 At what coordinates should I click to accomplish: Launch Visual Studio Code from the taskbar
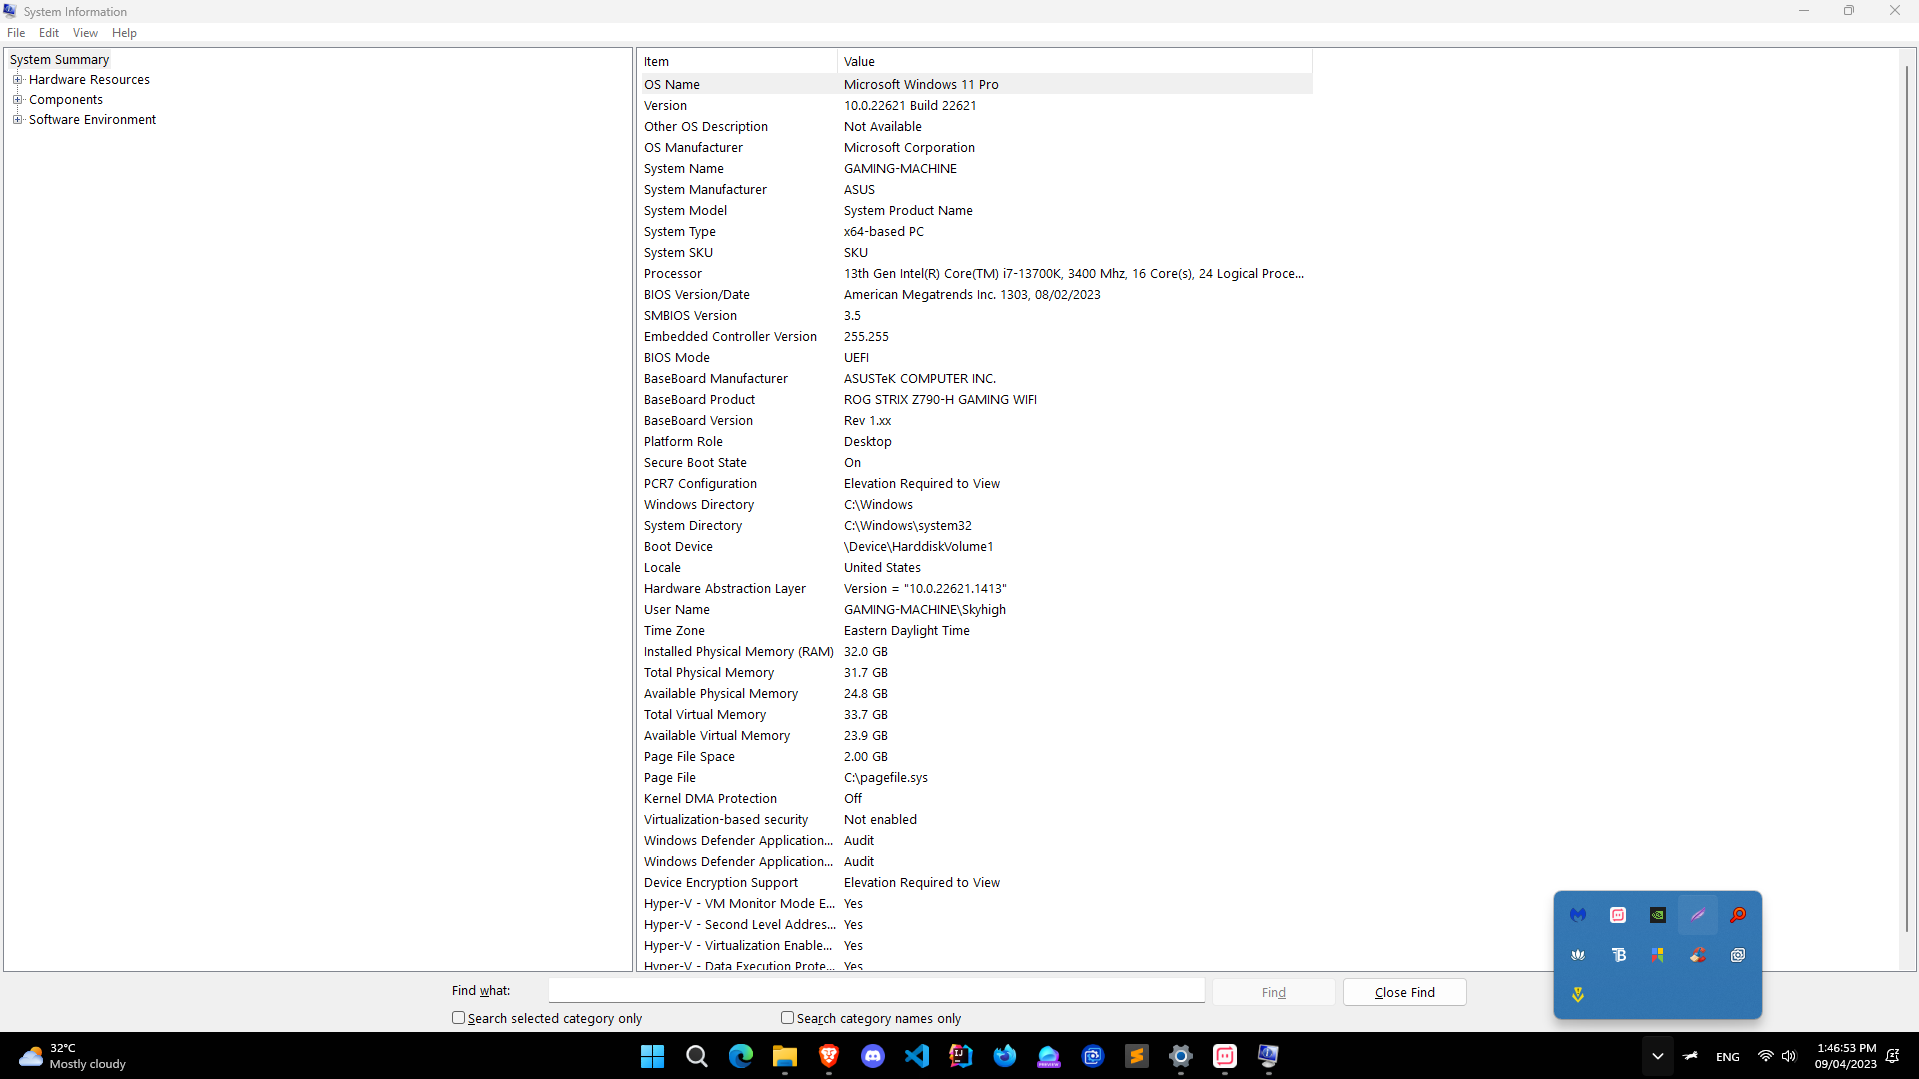917,1056
